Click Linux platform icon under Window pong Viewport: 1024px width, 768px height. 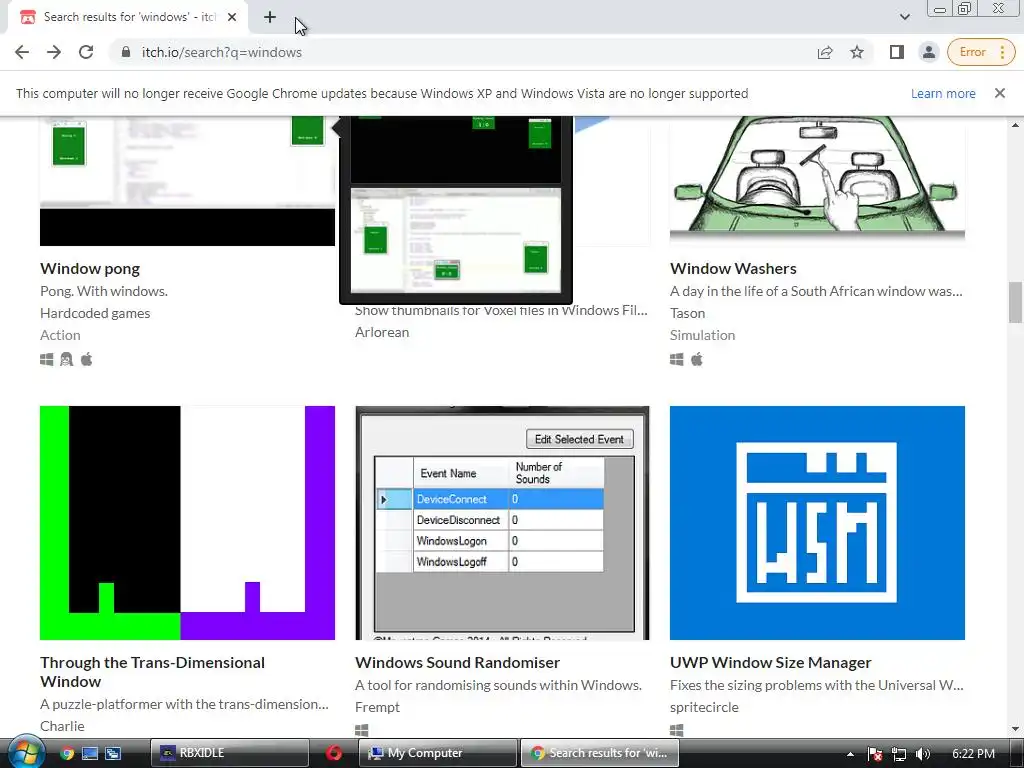click(x=67, y=359)
